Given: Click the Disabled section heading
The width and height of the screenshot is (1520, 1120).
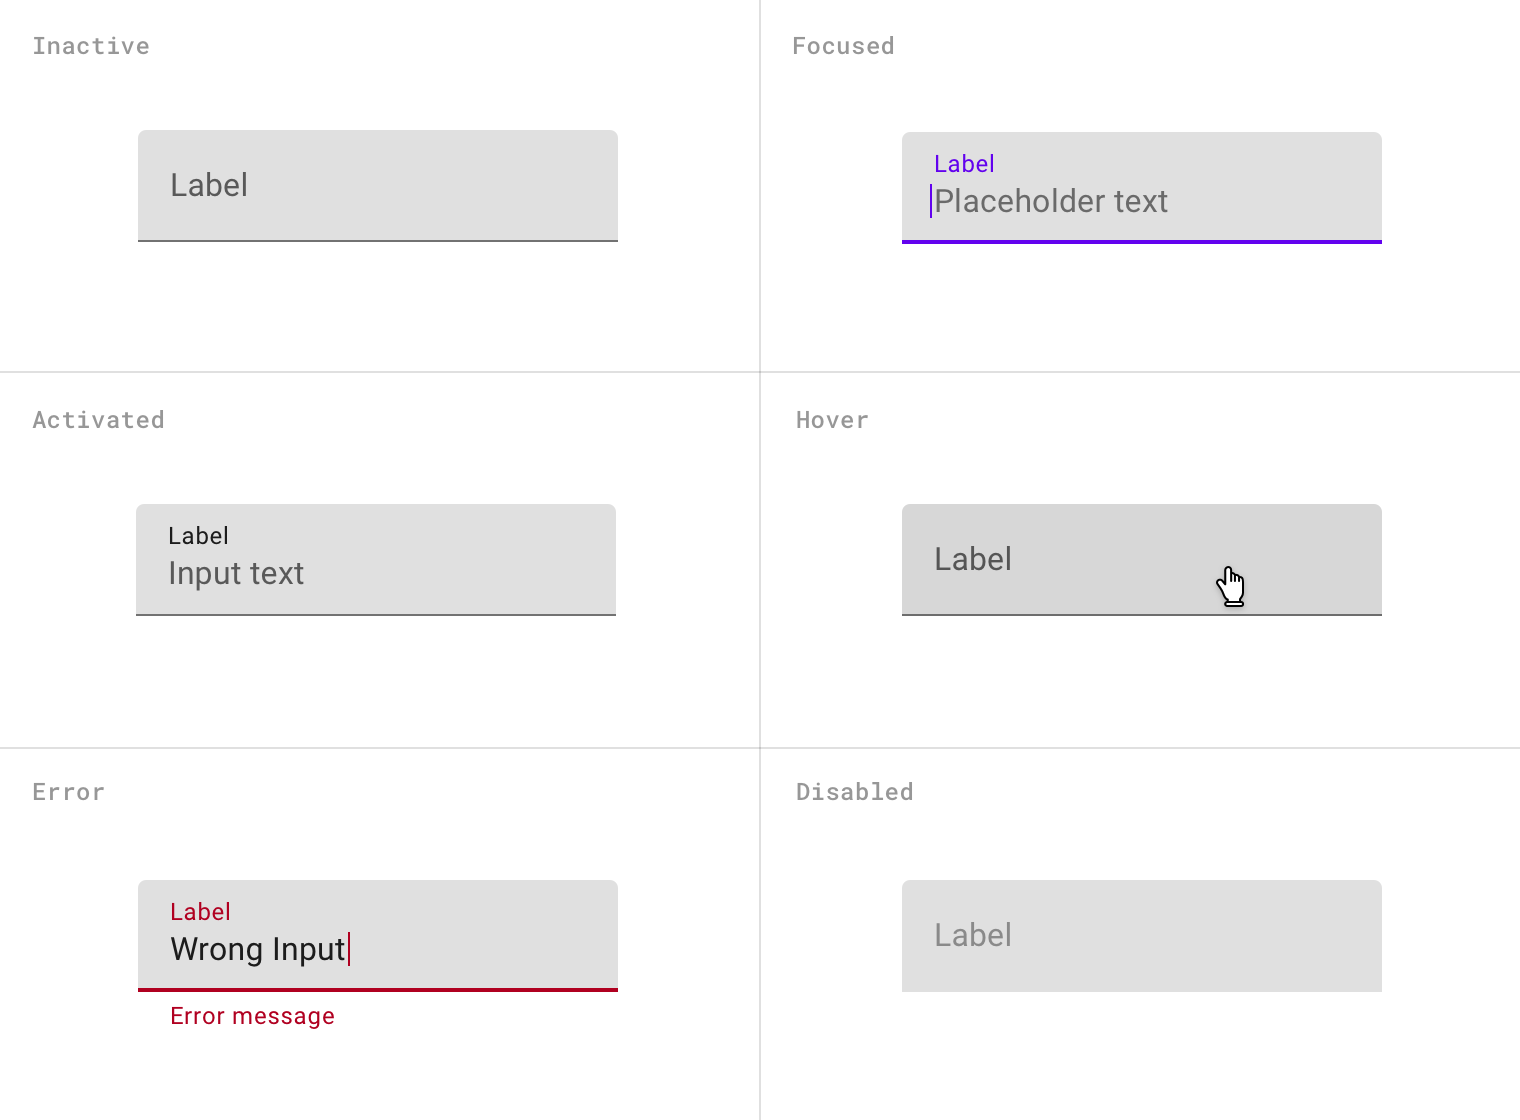Looking at the screenshot, I should 854,792.
